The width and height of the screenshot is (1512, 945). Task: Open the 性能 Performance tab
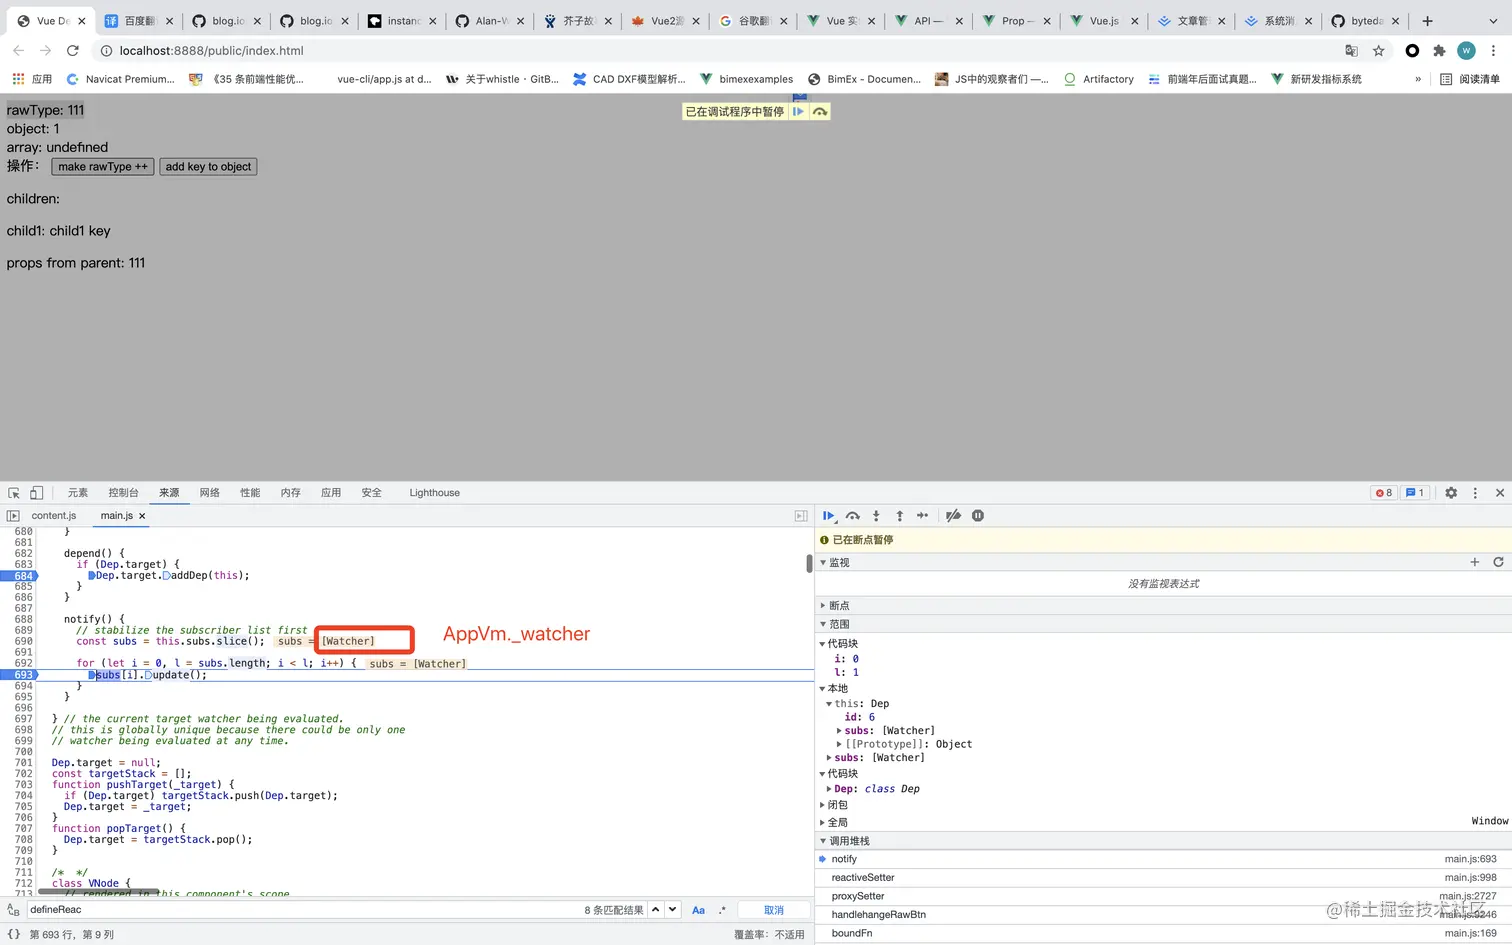(250, 493)
